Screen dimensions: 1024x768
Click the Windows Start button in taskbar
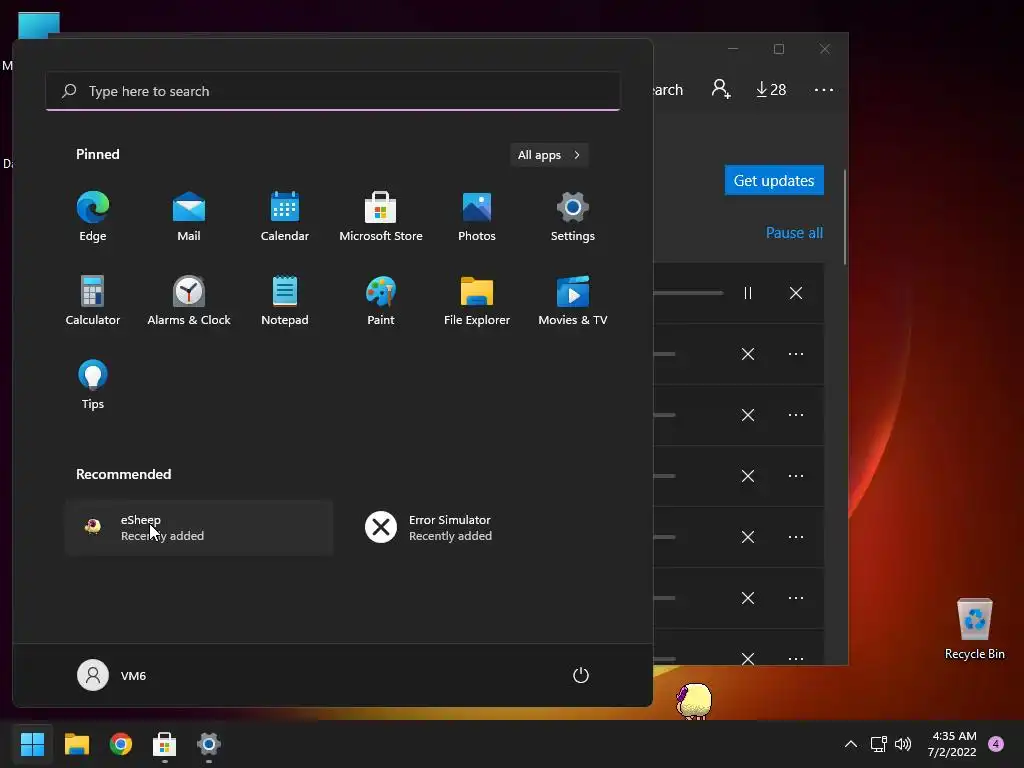(32, 744)
